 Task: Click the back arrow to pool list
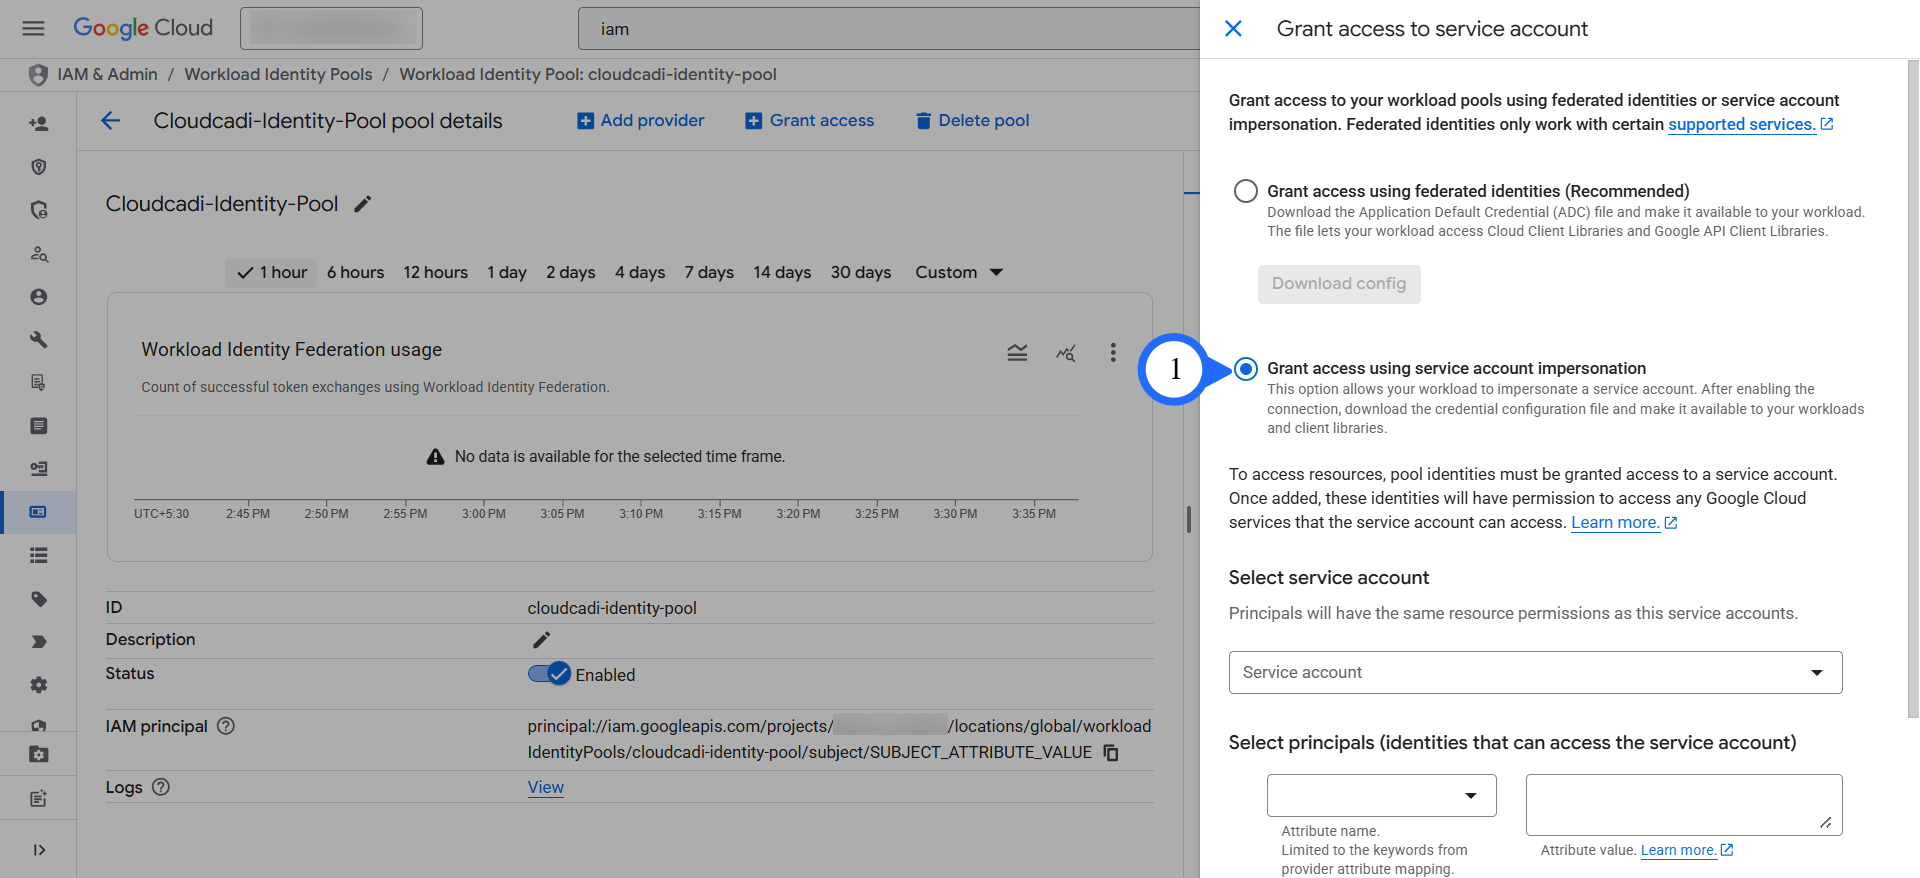click(x=110, y=121)
